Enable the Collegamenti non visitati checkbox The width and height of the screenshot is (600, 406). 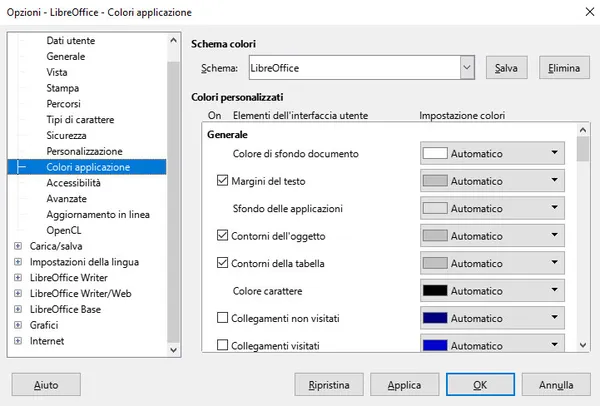[222, 318]
